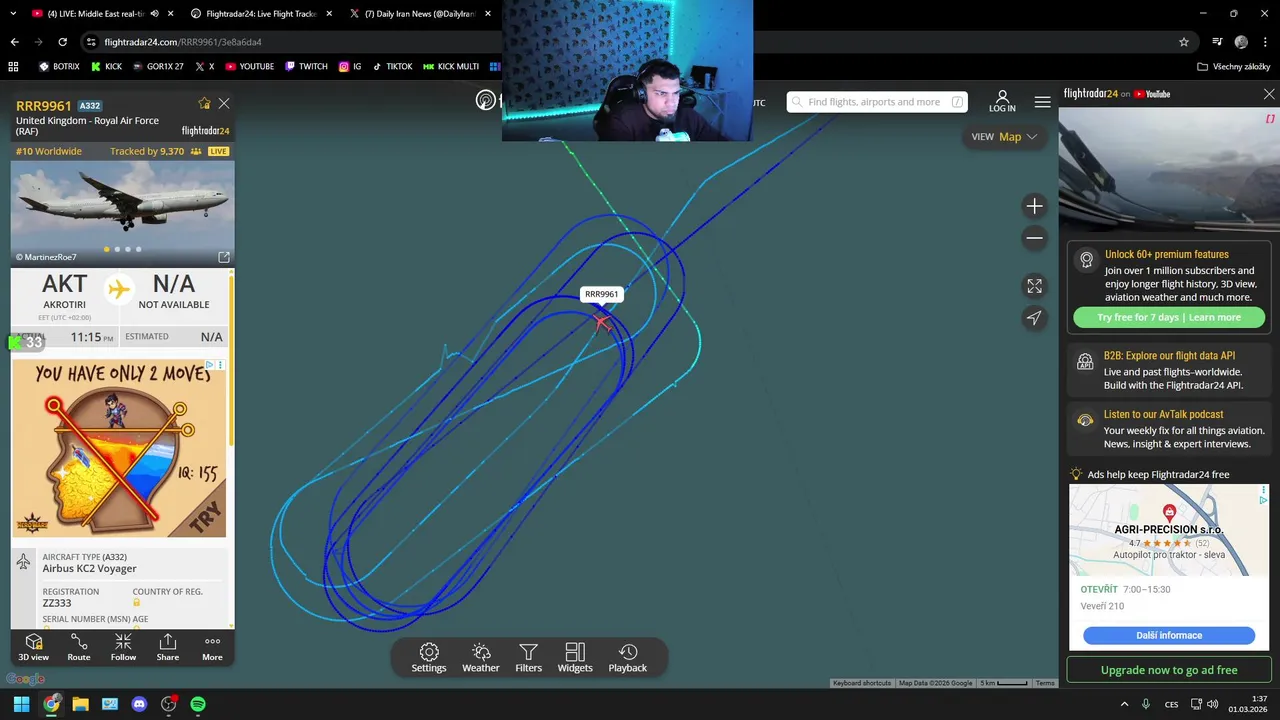Open the KICK MULTI bookmark
The width and height of the screenshot is (1280, 720).
[451, 66]
